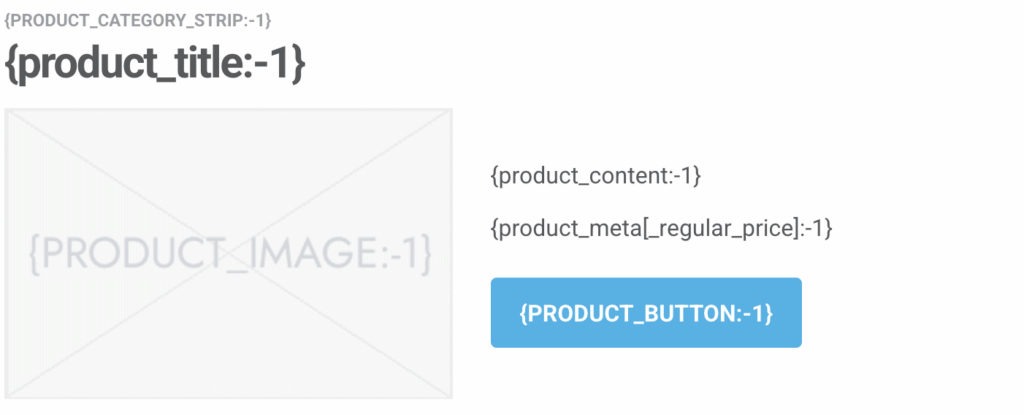This screenshot has width=1024, height=415.
Task: Click the {product_title:-1} heading
Action: click(155, 64)
